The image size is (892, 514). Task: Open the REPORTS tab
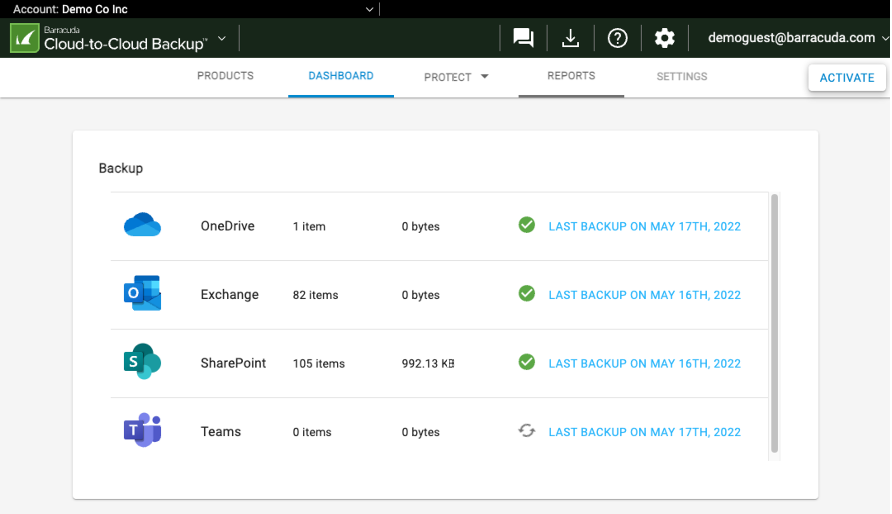click(571, 76)
